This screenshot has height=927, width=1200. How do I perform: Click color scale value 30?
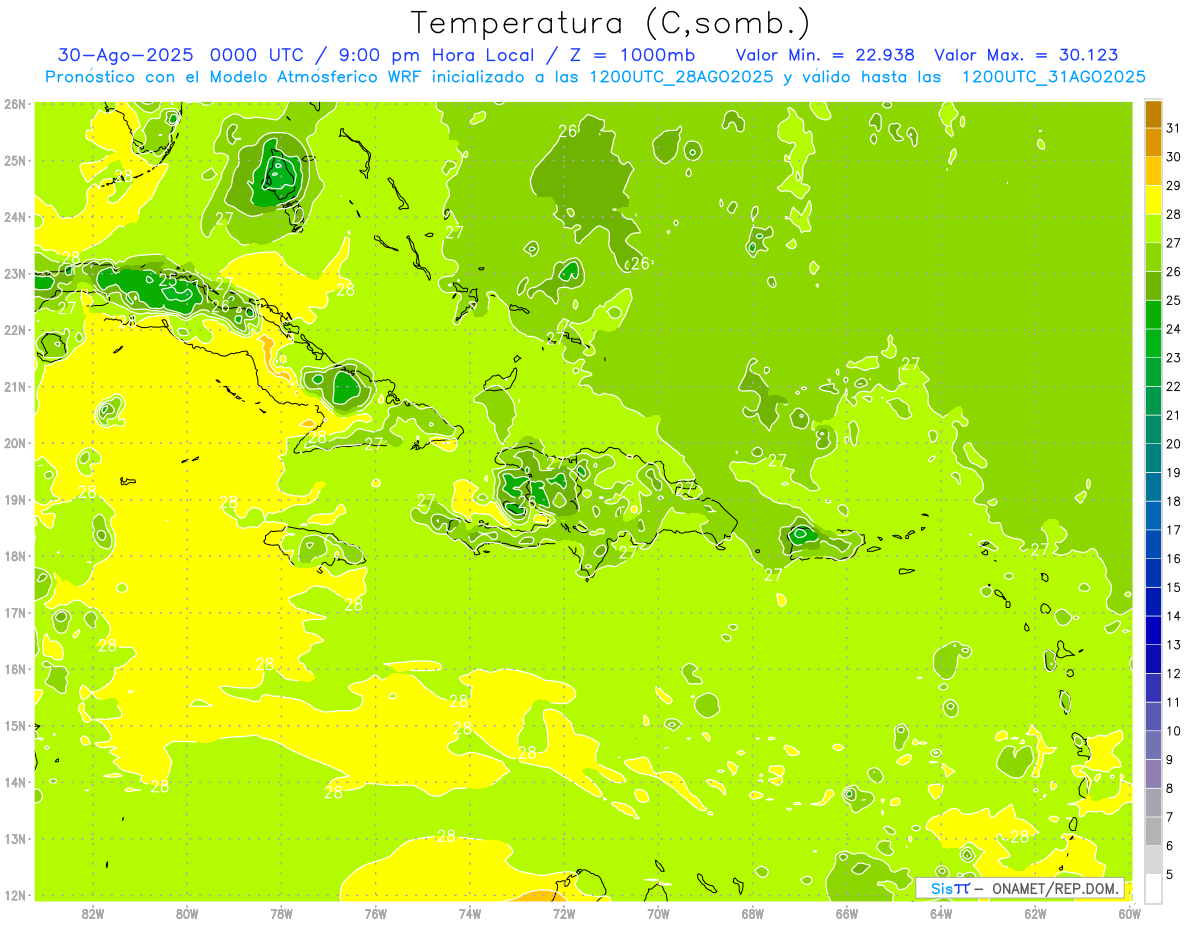pyautogui.click(x=1174, y=157)
